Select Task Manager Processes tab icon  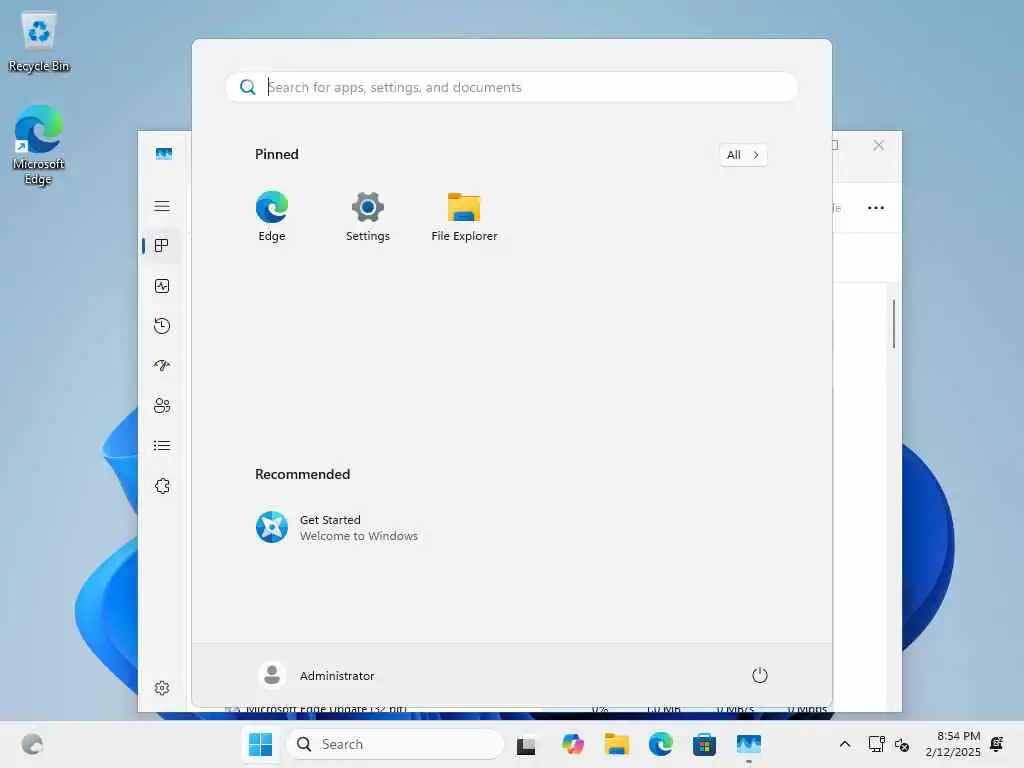(162, 246)
